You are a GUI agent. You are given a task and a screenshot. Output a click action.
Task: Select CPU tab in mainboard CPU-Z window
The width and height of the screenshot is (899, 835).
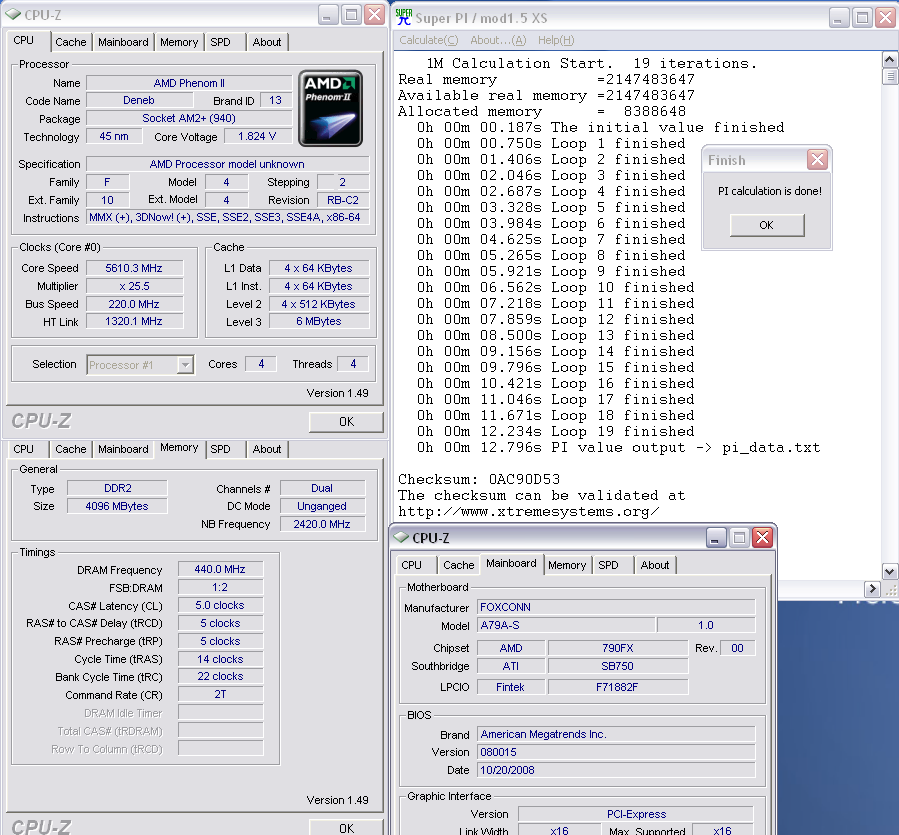tap(411, 565)
